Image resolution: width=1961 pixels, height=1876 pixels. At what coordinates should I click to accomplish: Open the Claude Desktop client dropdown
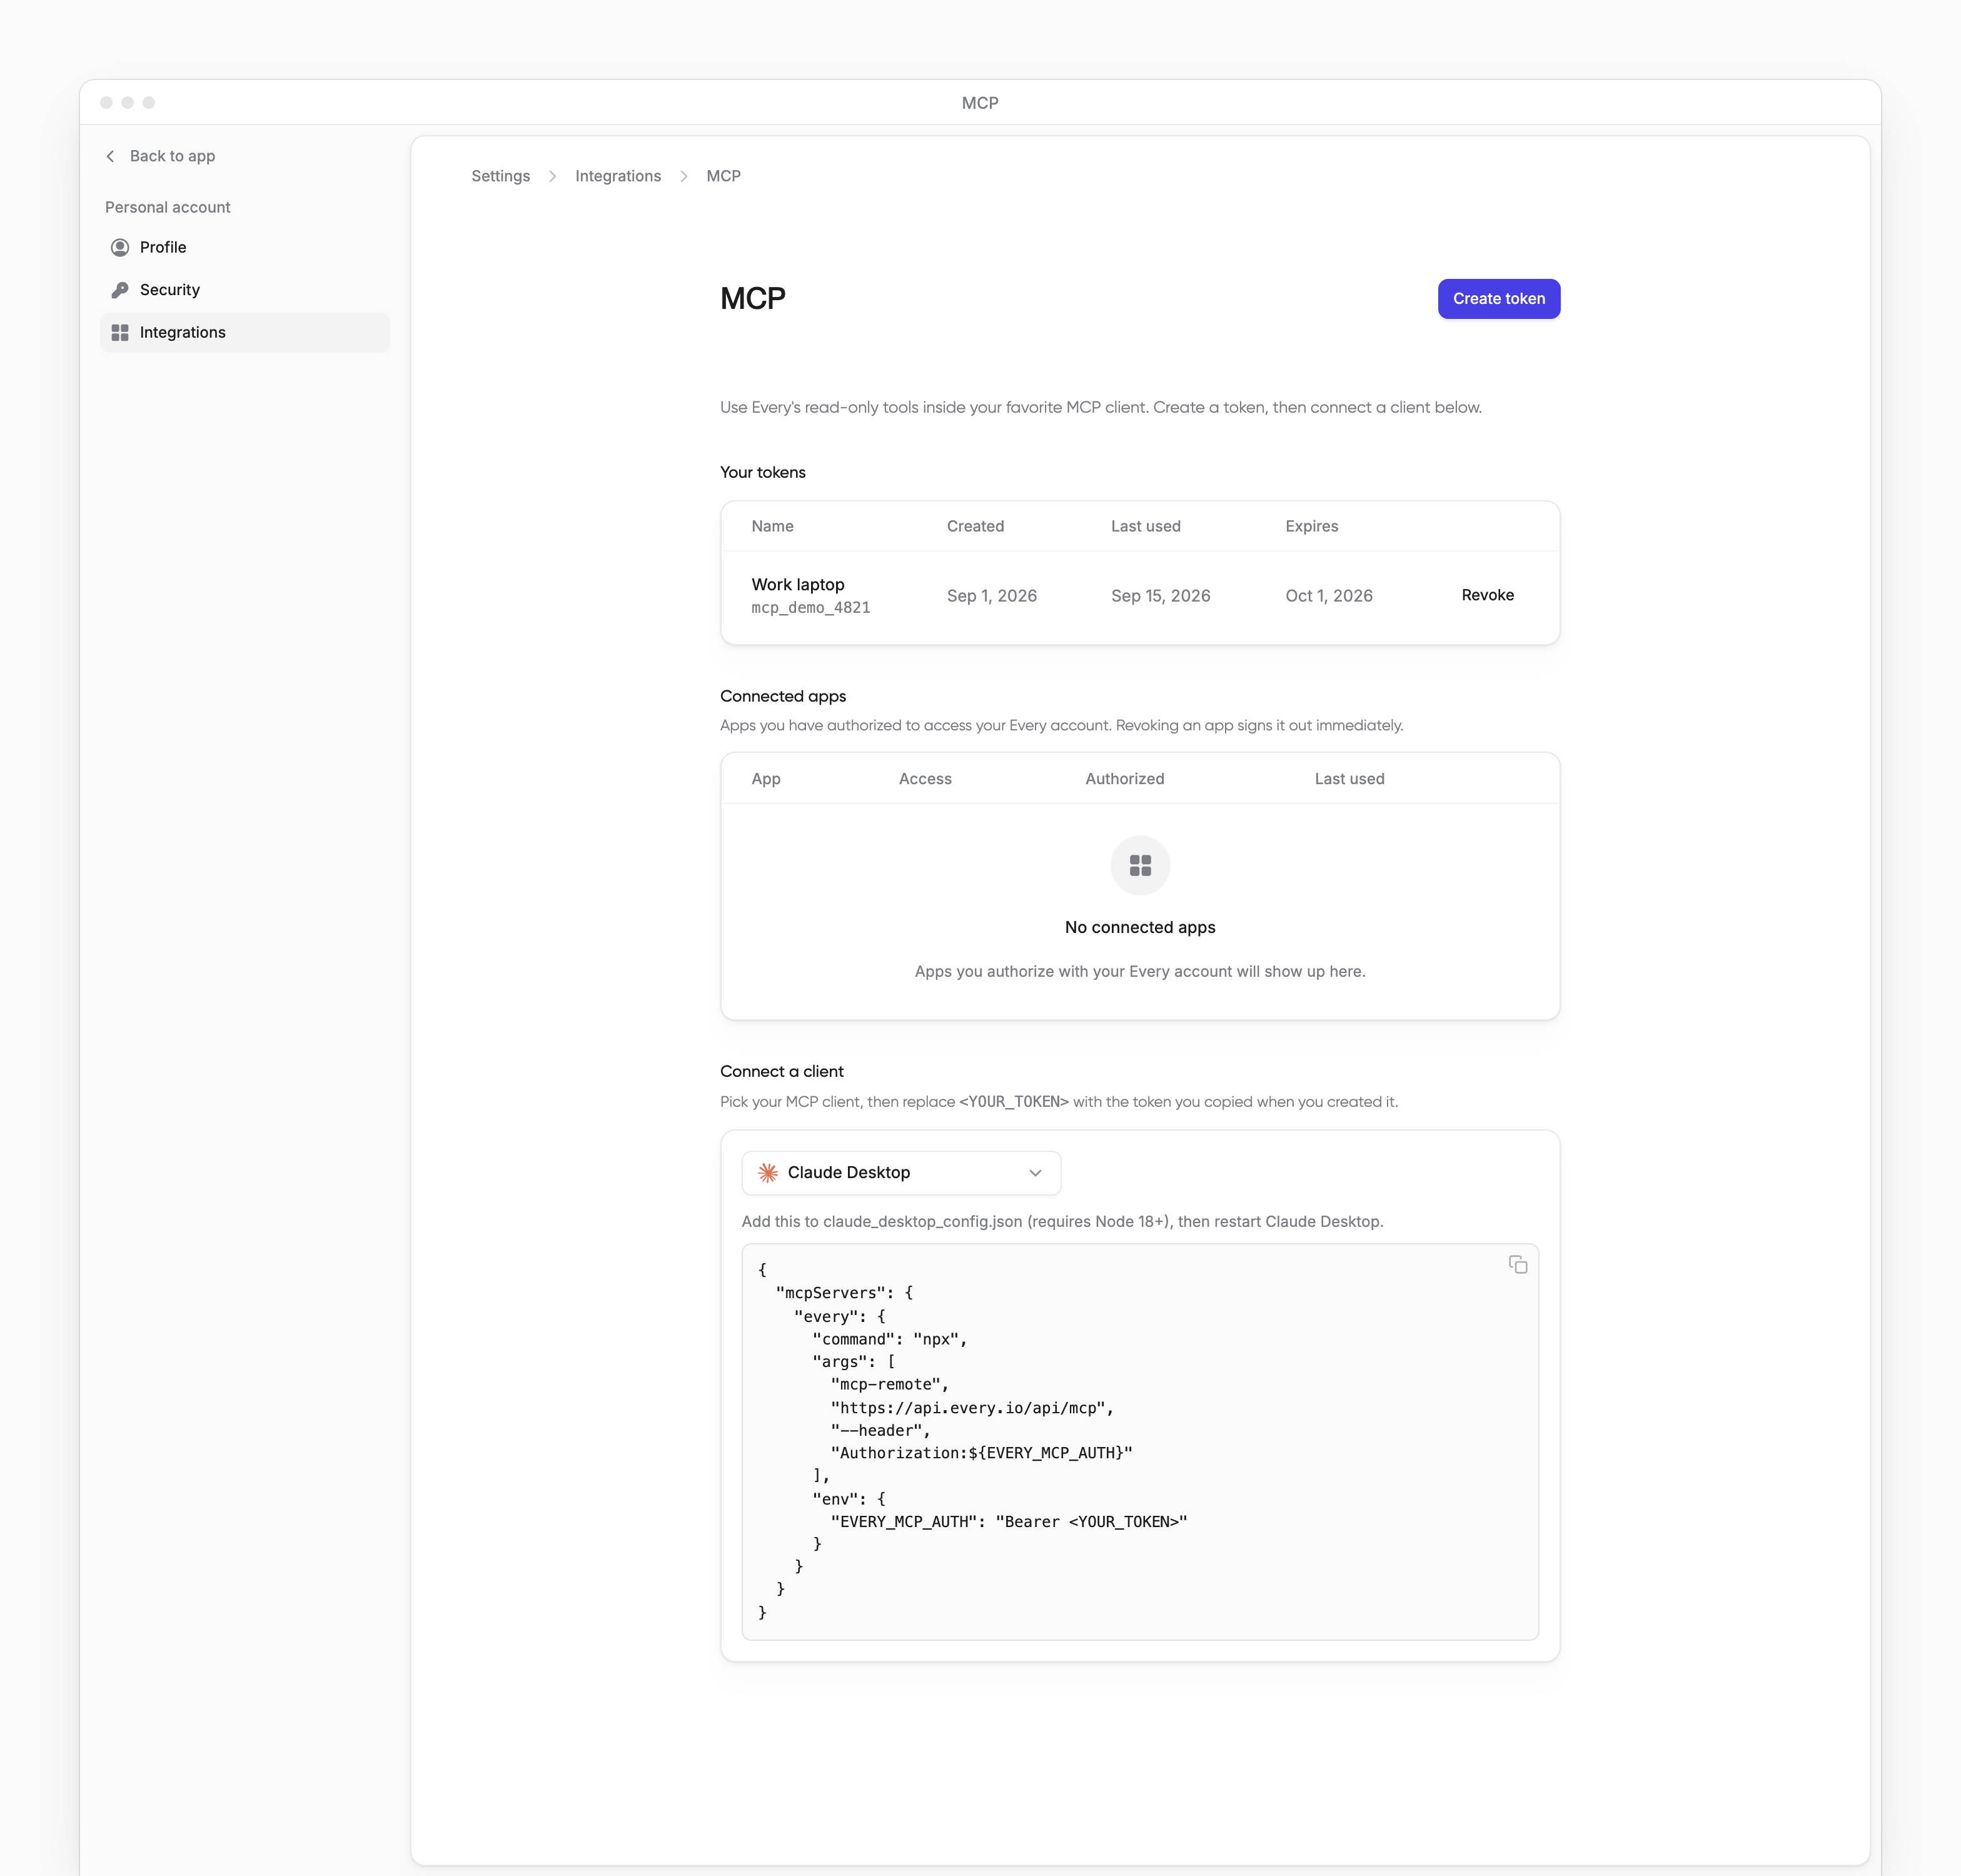901,1173
